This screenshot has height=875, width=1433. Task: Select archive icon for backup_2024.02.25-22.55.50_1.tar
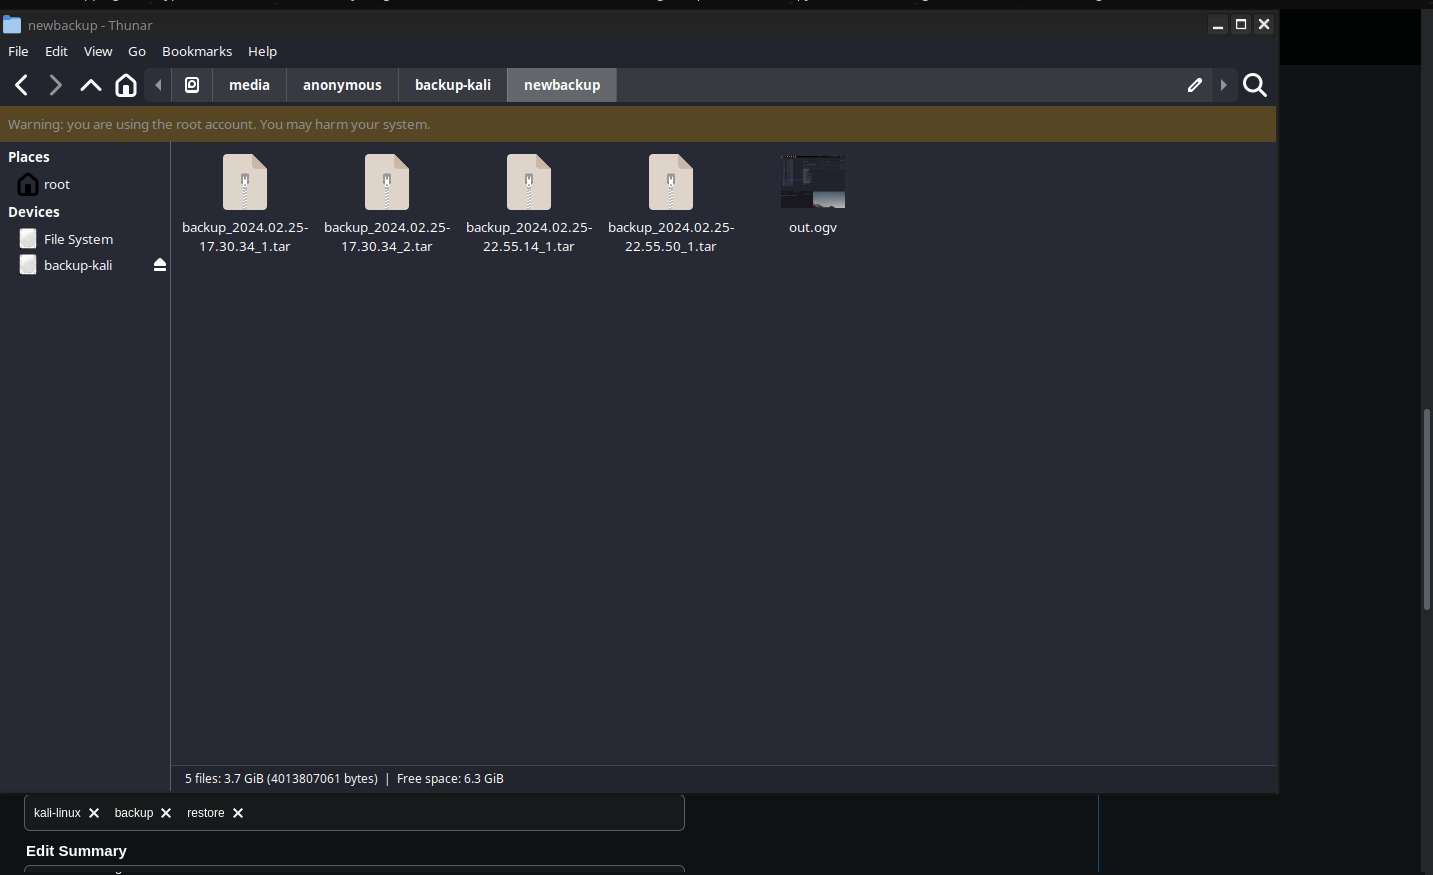click(x=671, y=182)
